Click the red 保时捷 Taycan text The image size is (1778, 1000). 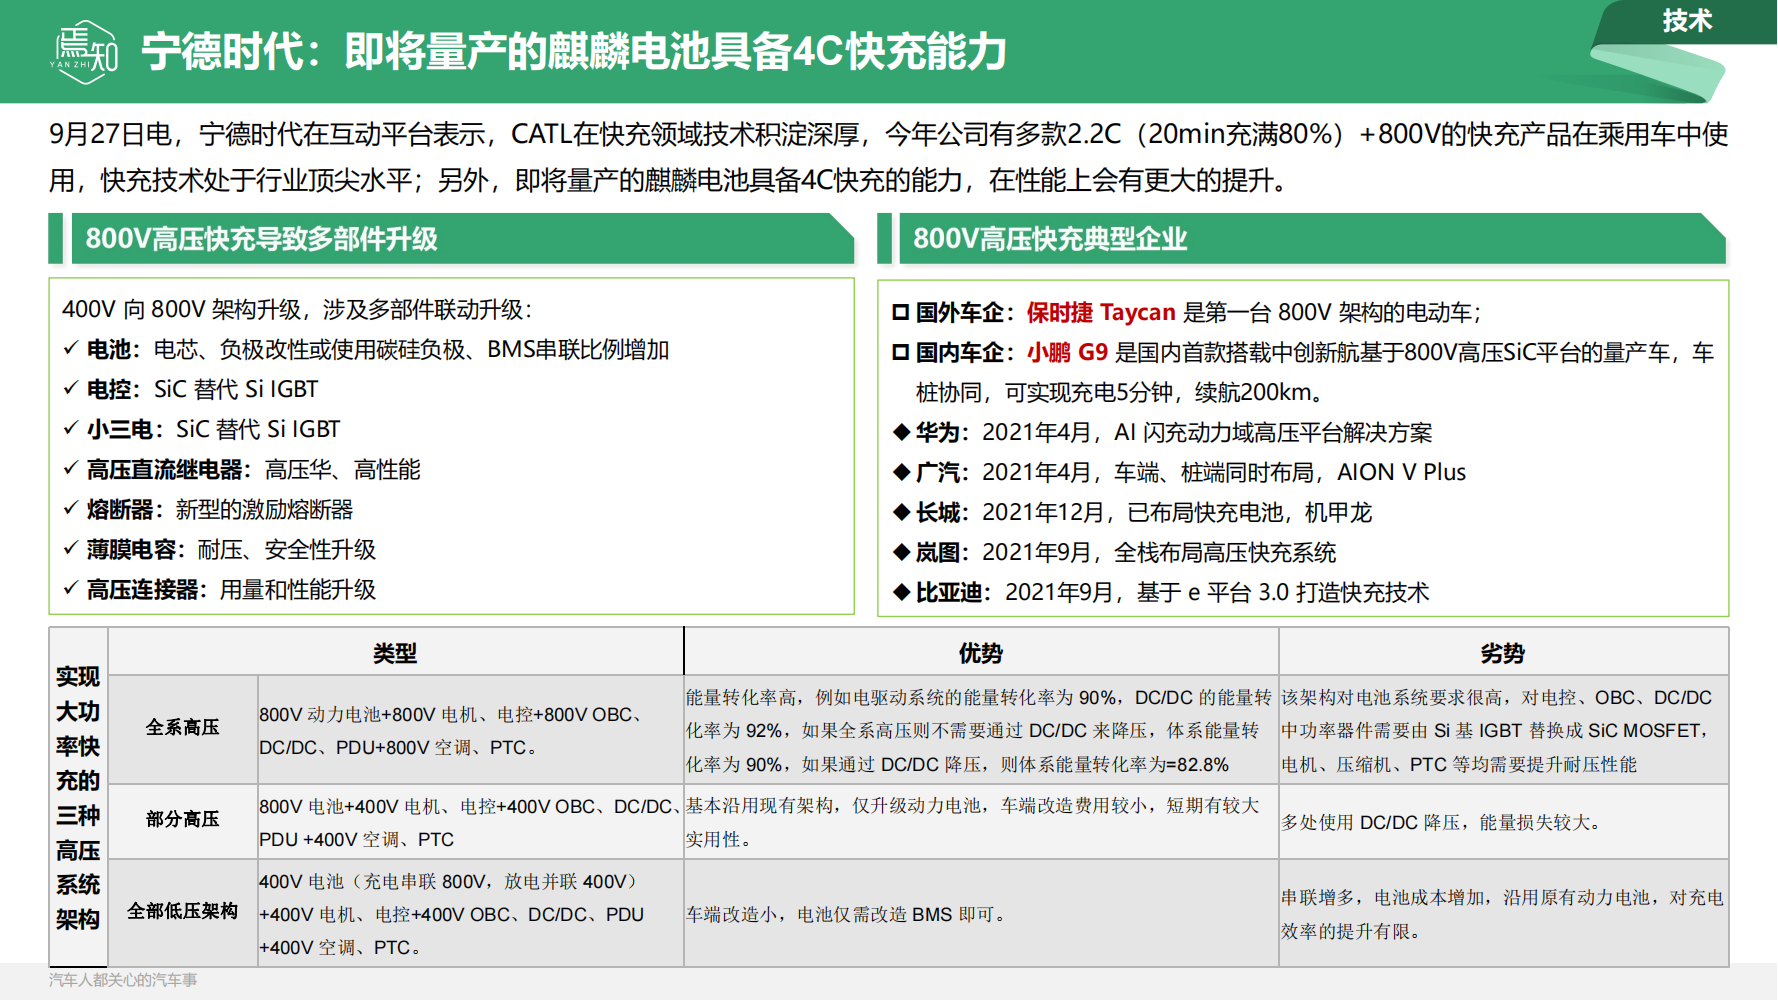point(1101,312)
